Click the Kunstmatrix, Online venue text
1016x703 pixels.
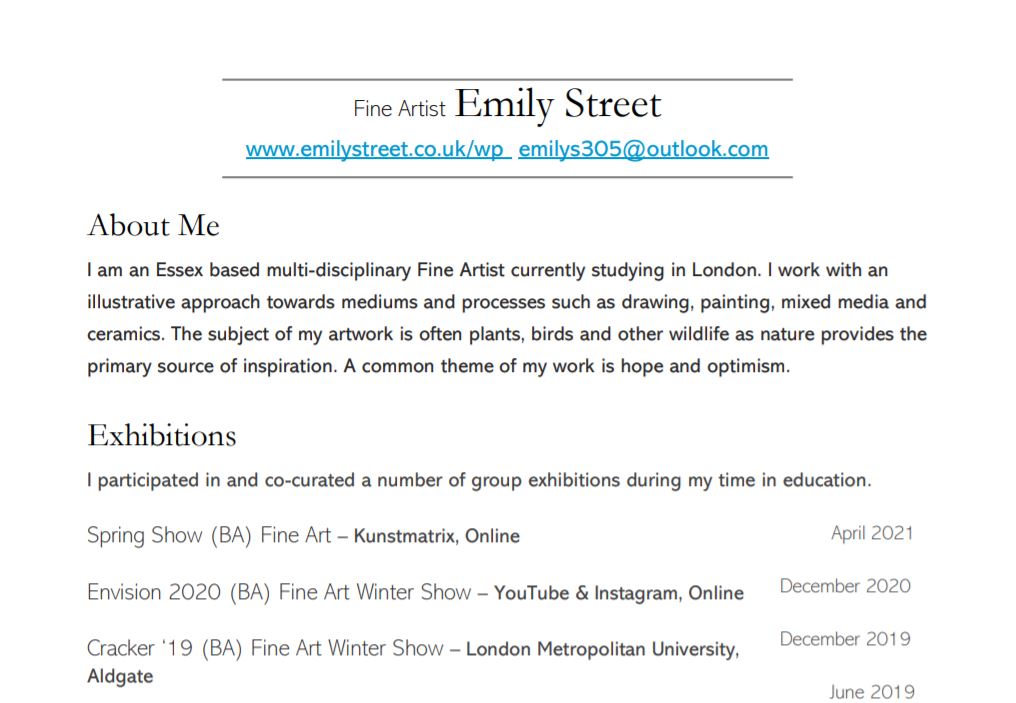(437, 536)
